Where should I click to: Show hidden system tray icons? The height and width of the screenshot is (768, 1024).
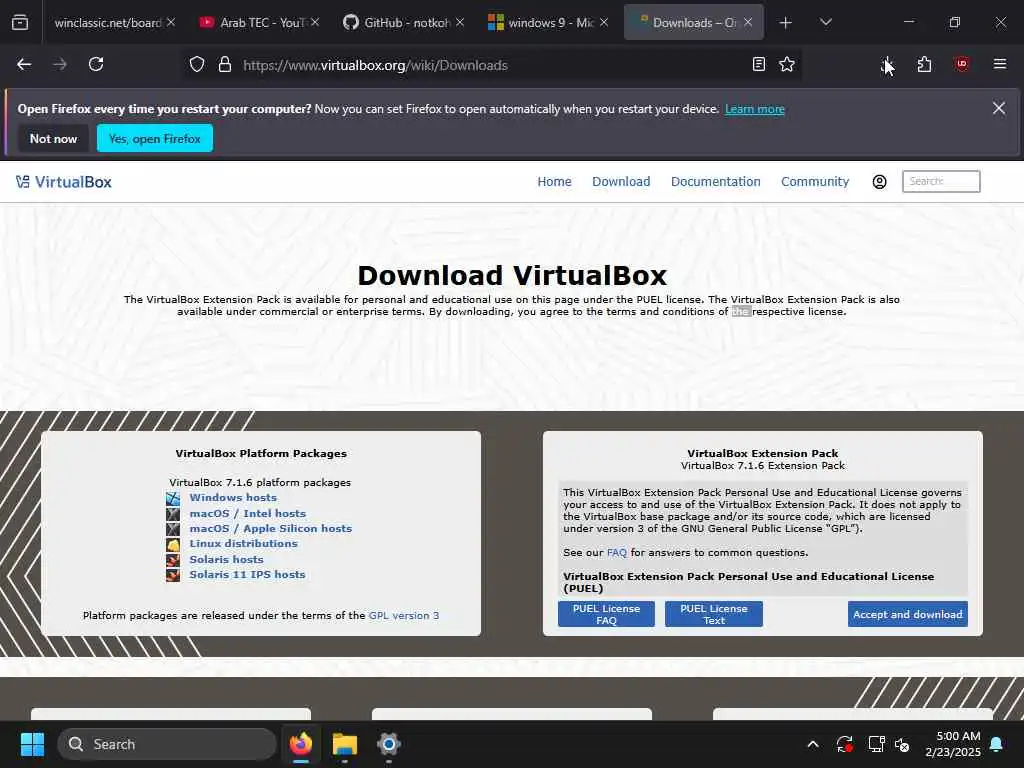tap(813, 744)
